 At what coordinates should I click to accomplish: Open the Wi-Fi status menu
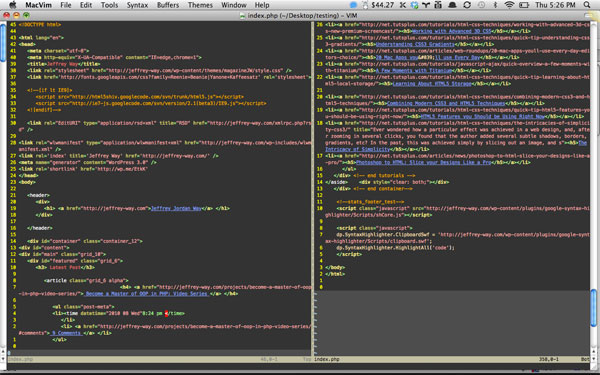pyautogui.click(x=509, y=5)
